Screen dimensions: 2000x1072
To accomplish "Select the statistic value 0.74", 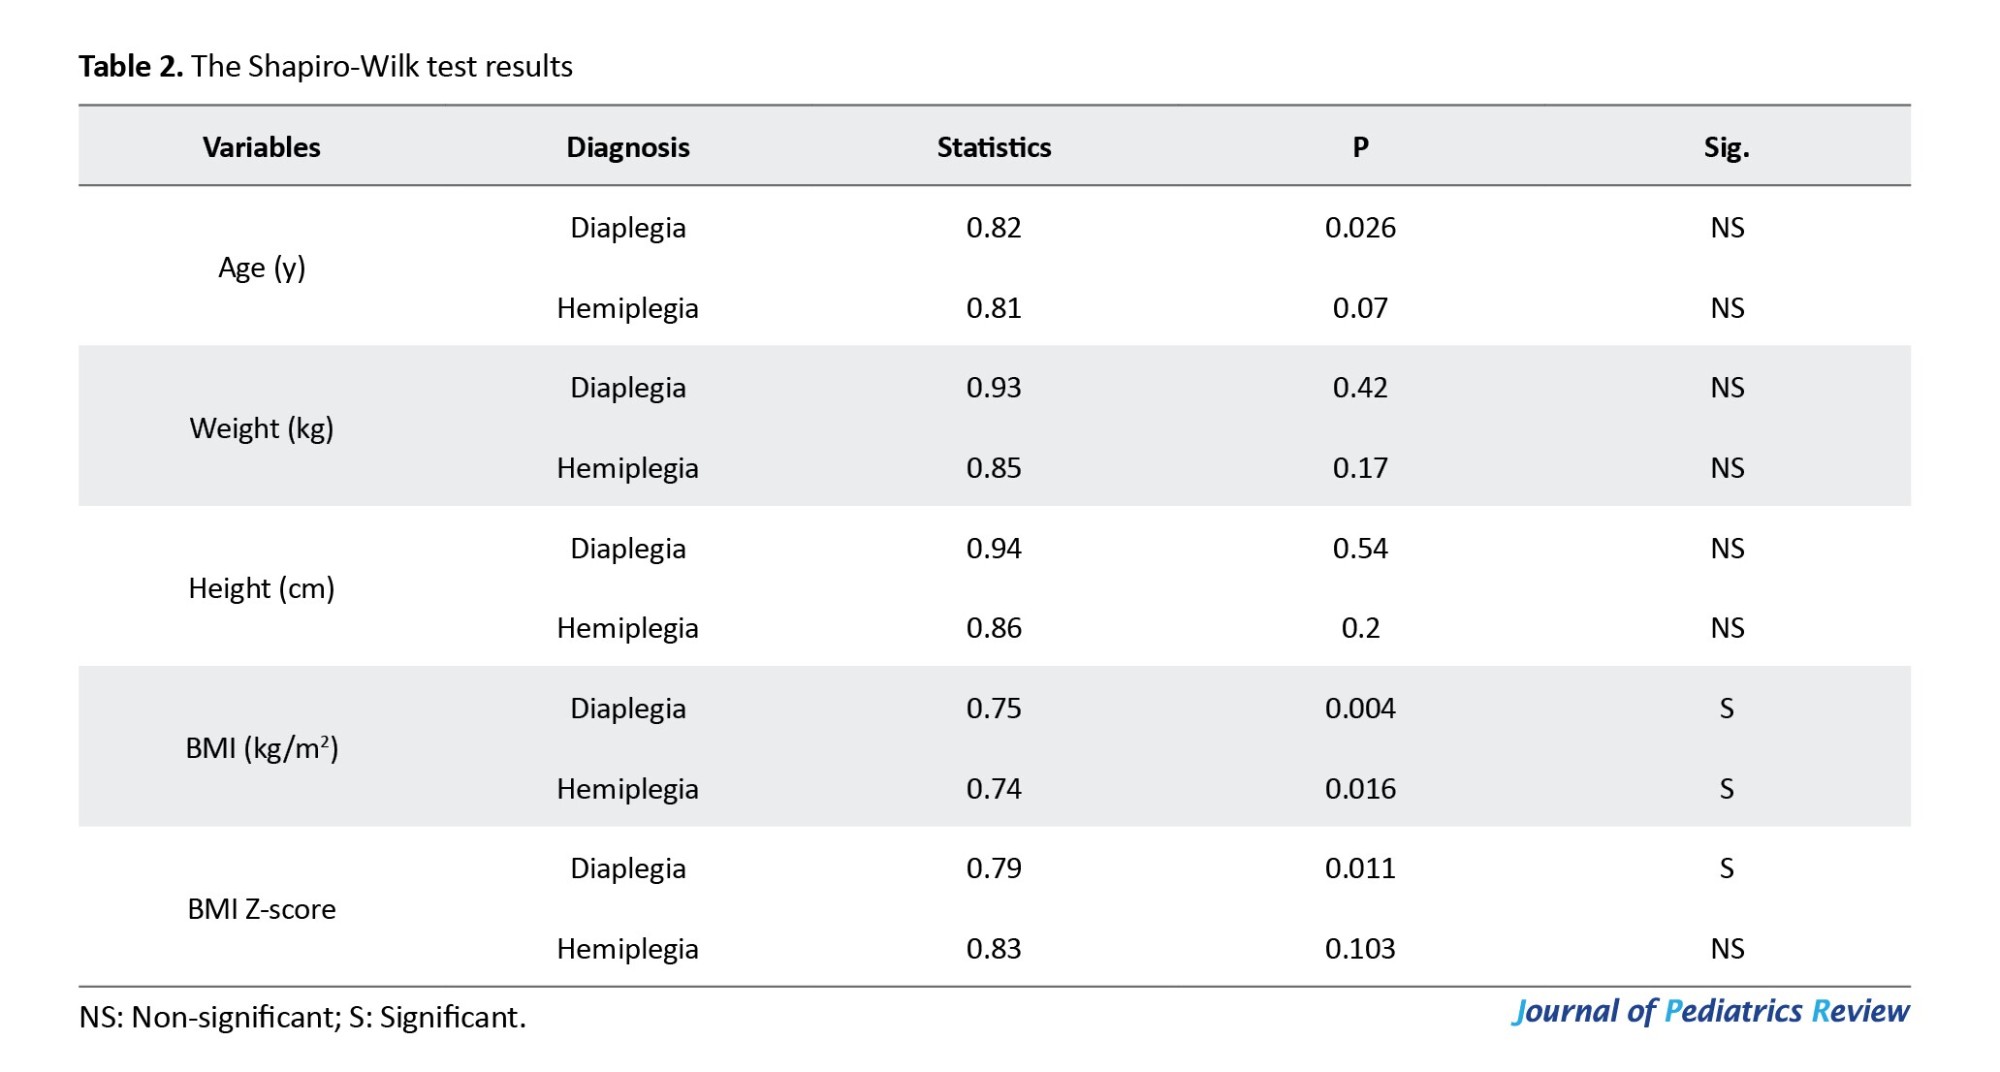I will click(993, 788).
